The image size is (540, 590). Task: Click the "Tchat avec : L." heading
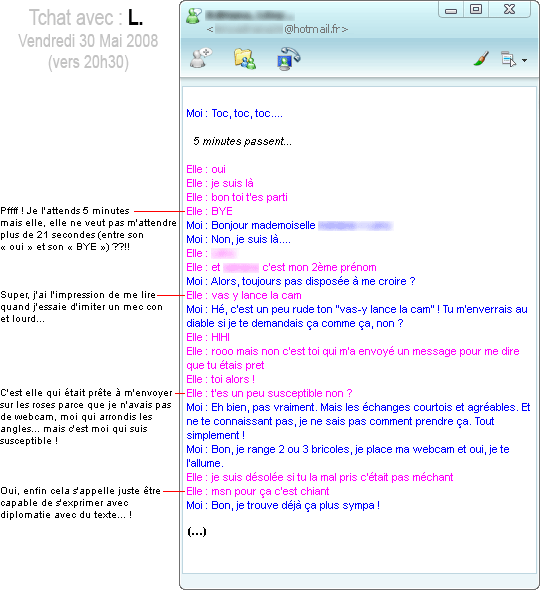pos(86,17)
